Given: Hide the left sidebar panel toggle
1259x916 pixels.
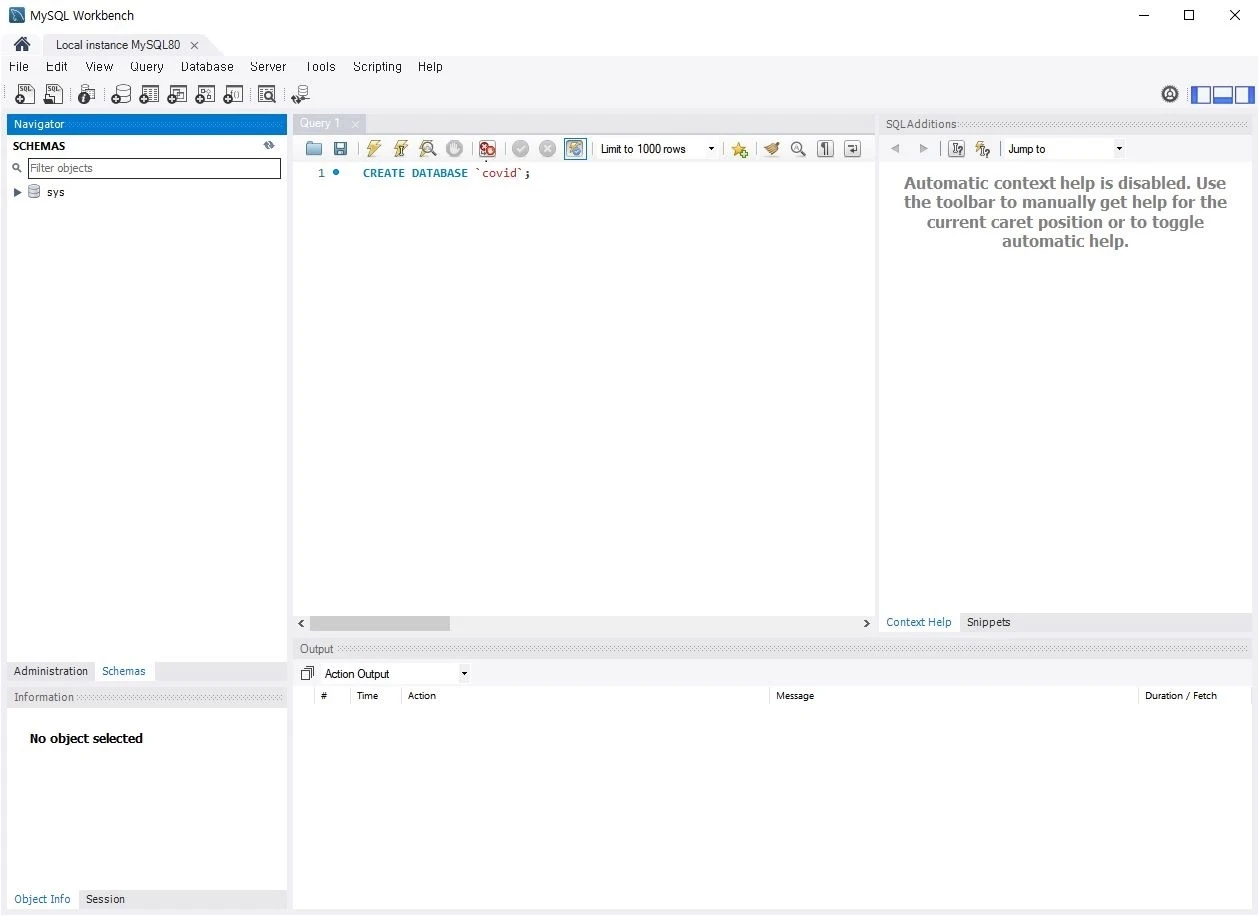Looking at the screenshot, I should pyautogui.click(x=1201, y=95).
